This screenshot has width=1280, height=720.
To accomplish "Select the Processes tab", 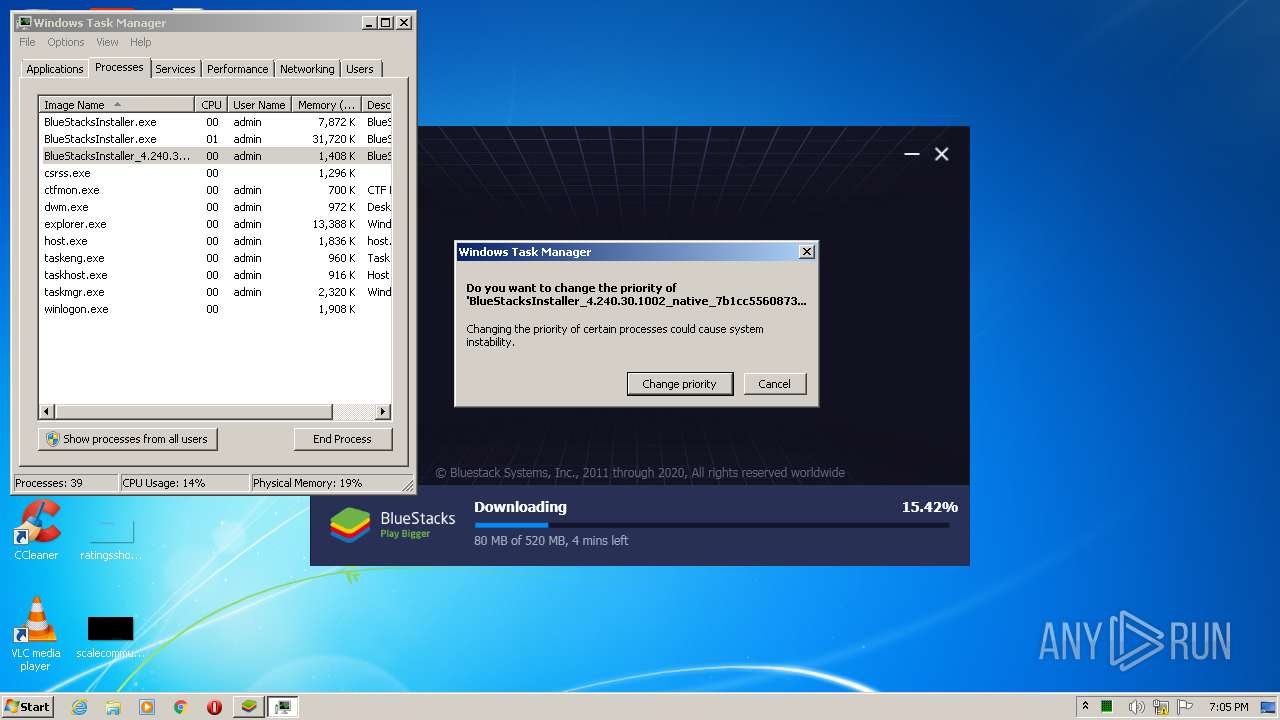I will coord(119,67).
